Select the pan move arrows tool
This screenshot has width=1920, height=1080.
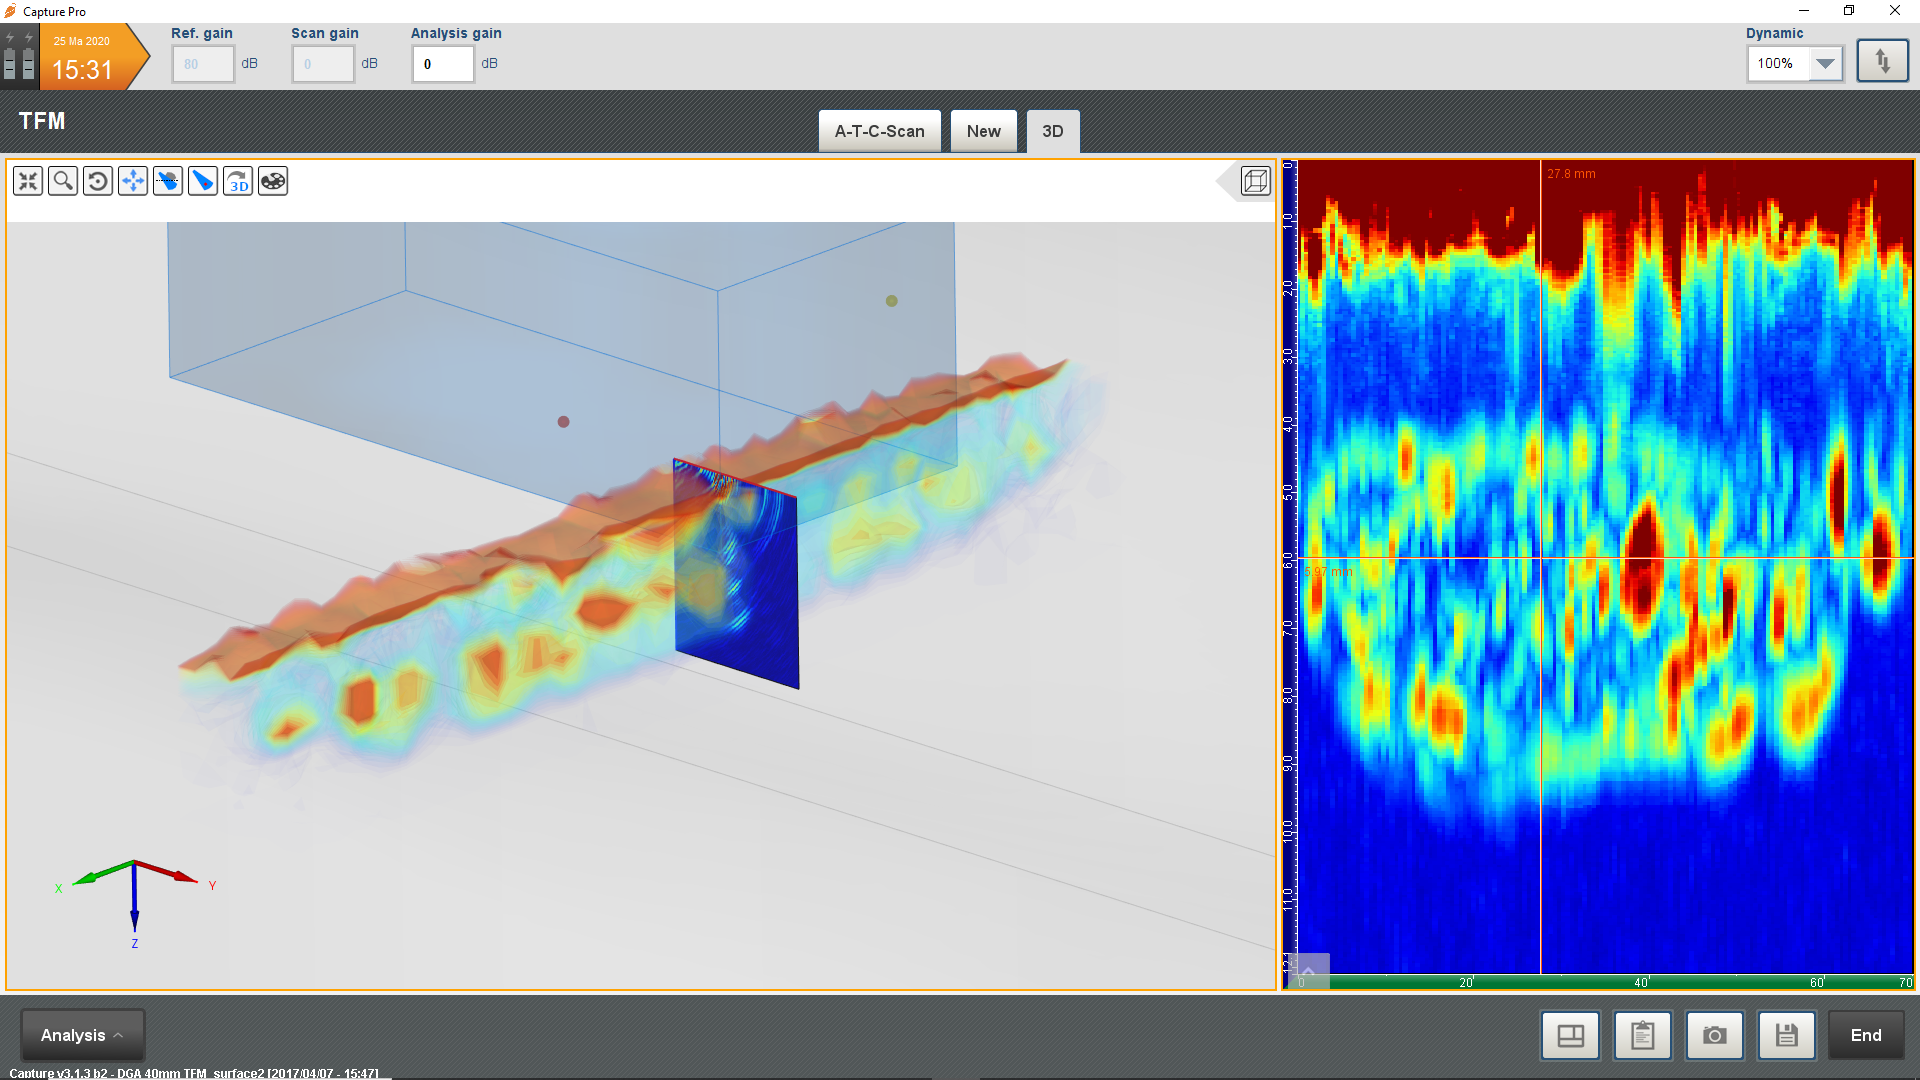click(x=133, y=181)
